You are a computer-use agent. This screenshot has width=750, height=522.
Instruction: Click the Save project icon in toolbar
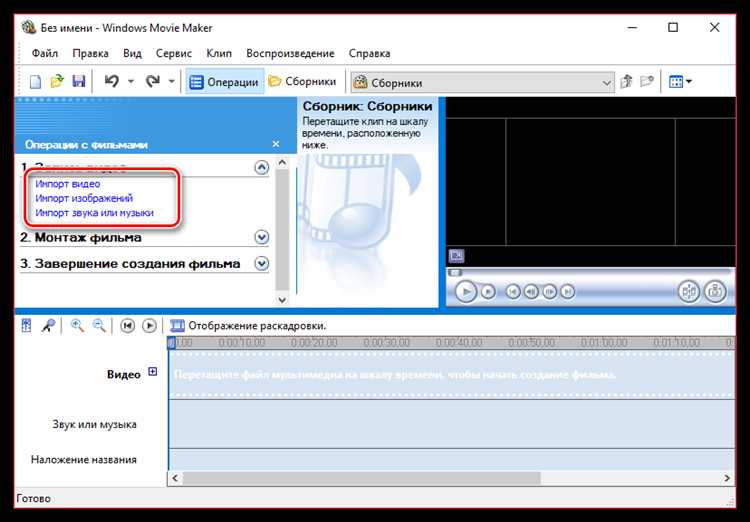point(78,82)
